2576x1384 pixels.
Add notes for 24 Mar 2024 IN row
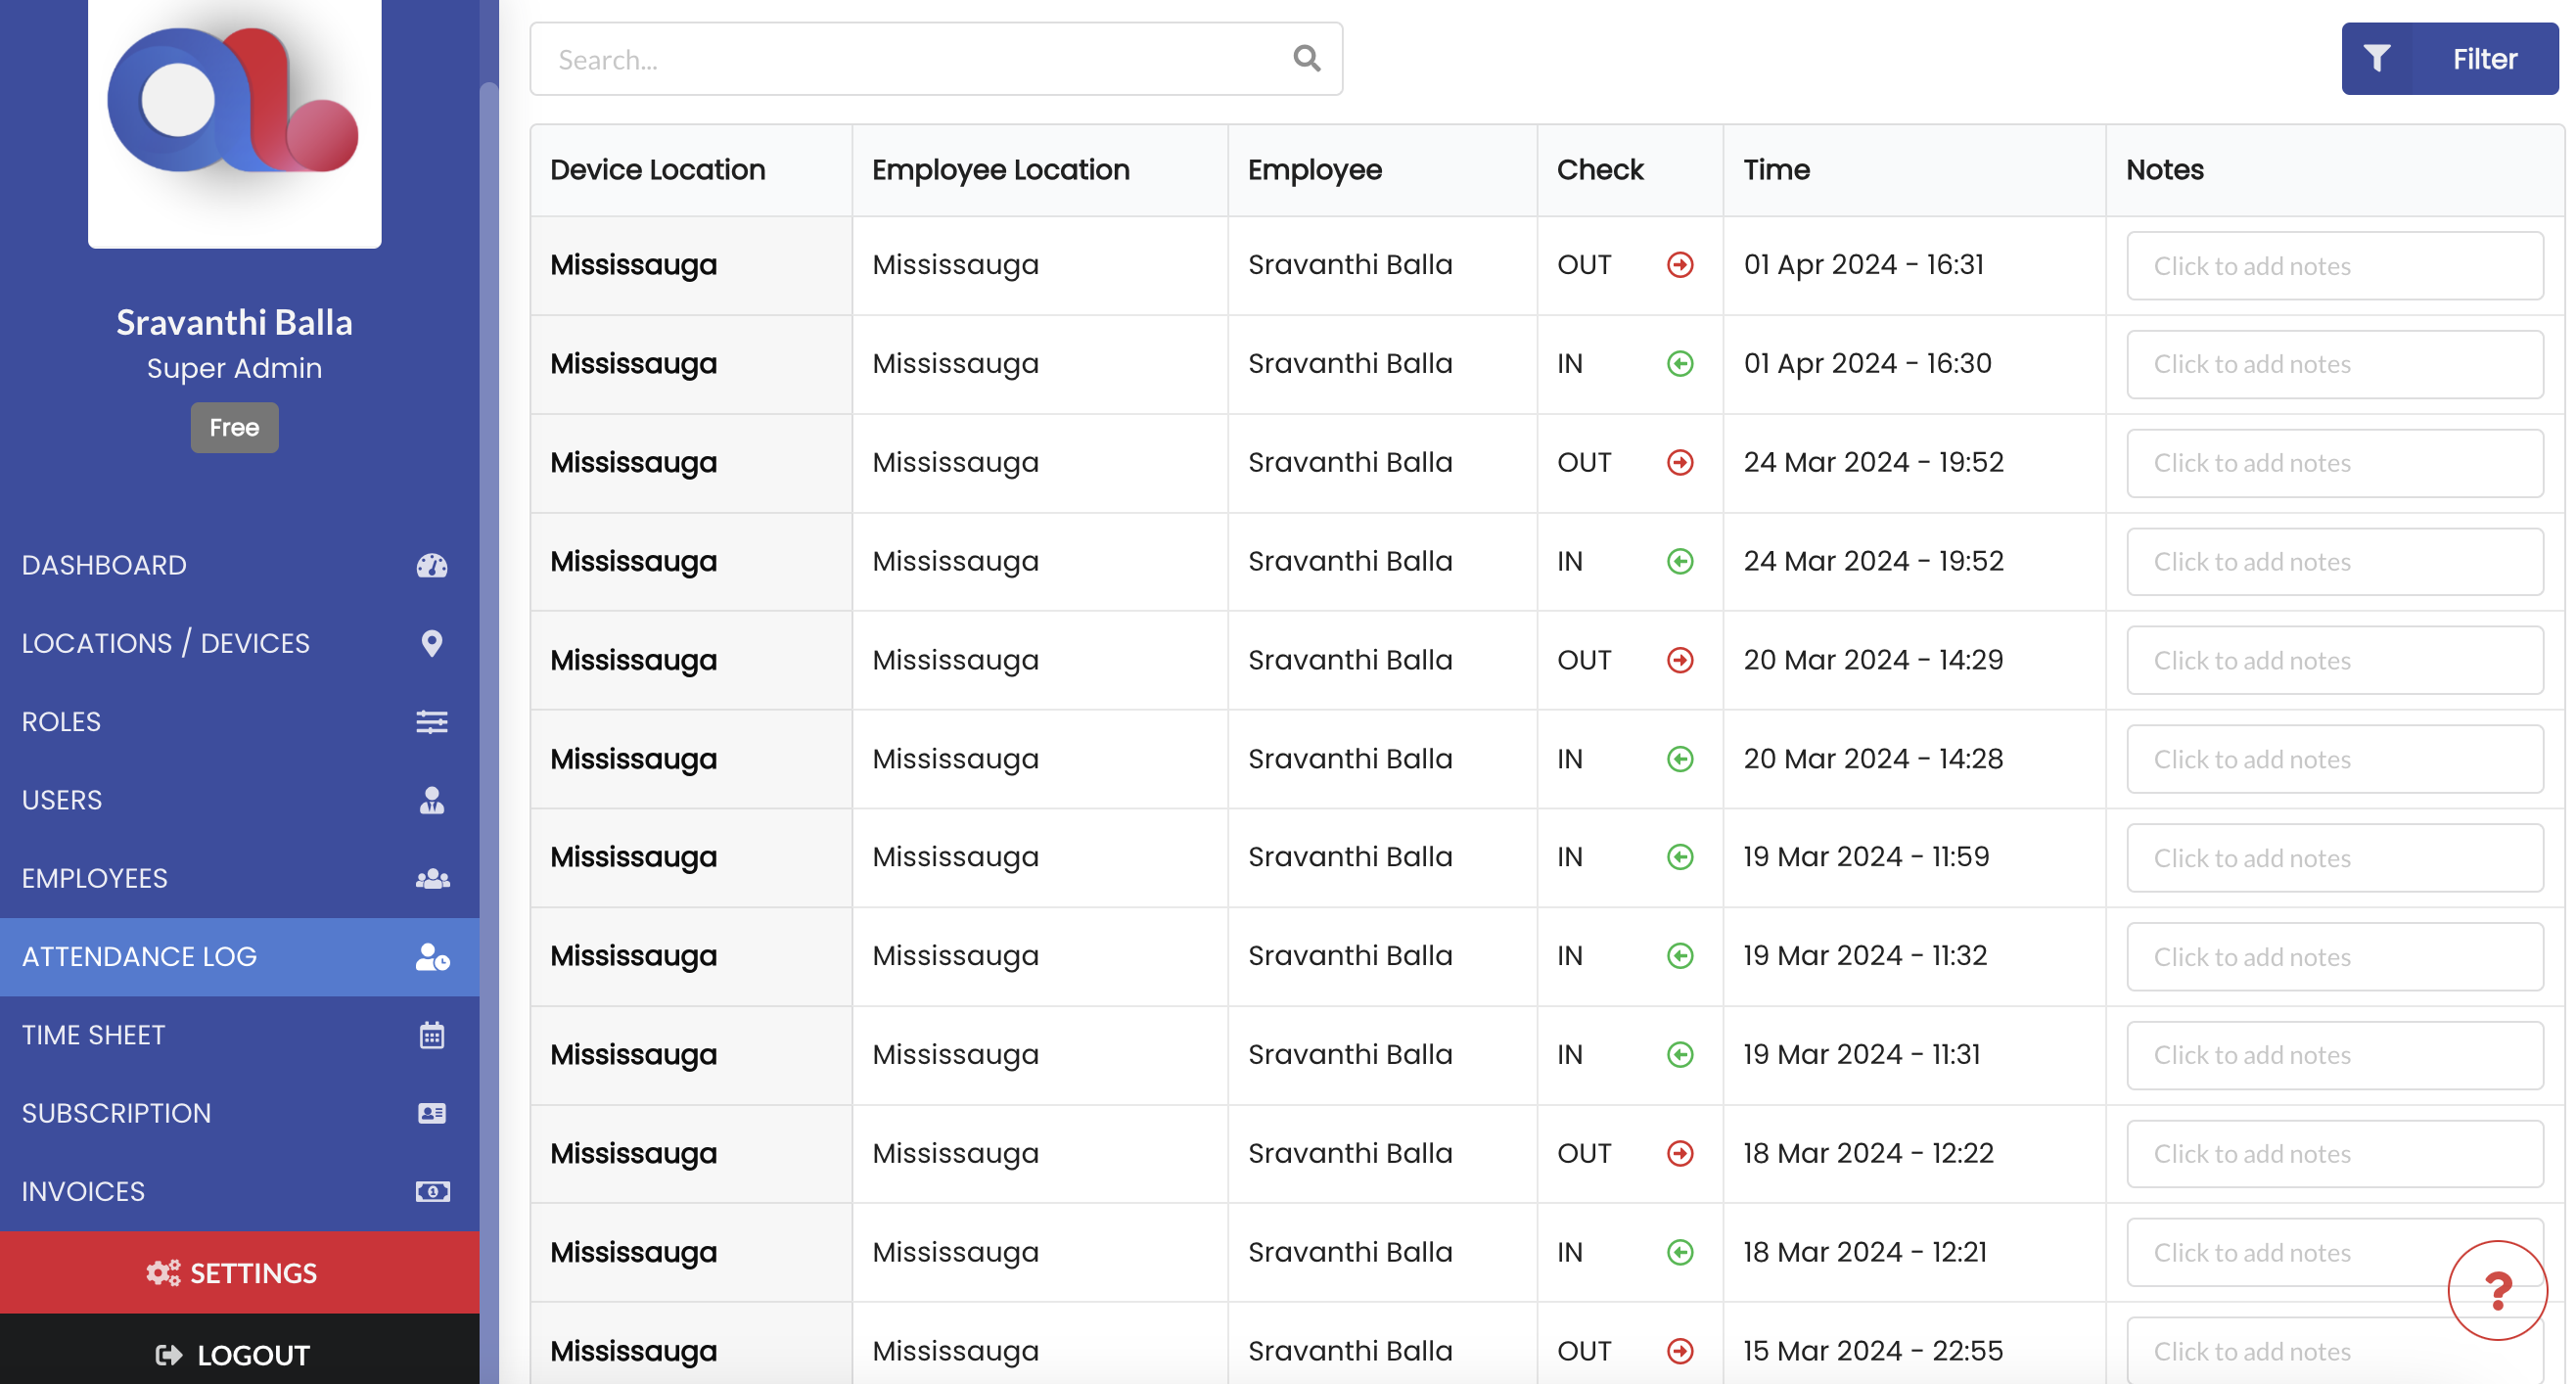(x=2335, y=562)
